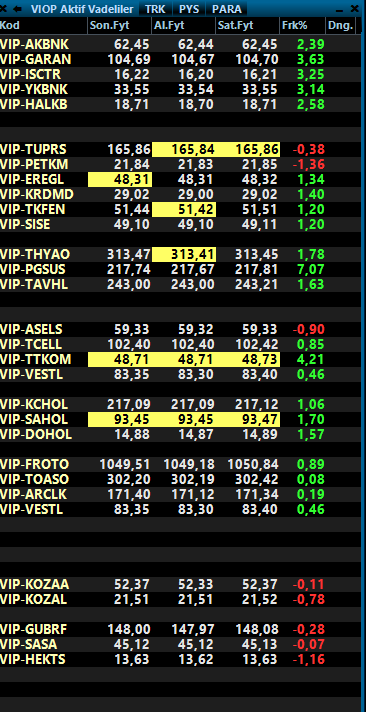Viewport: 366px width, 712px height.
Task: Click highlighted TKFEN bid 51,42
Action: 184,209
